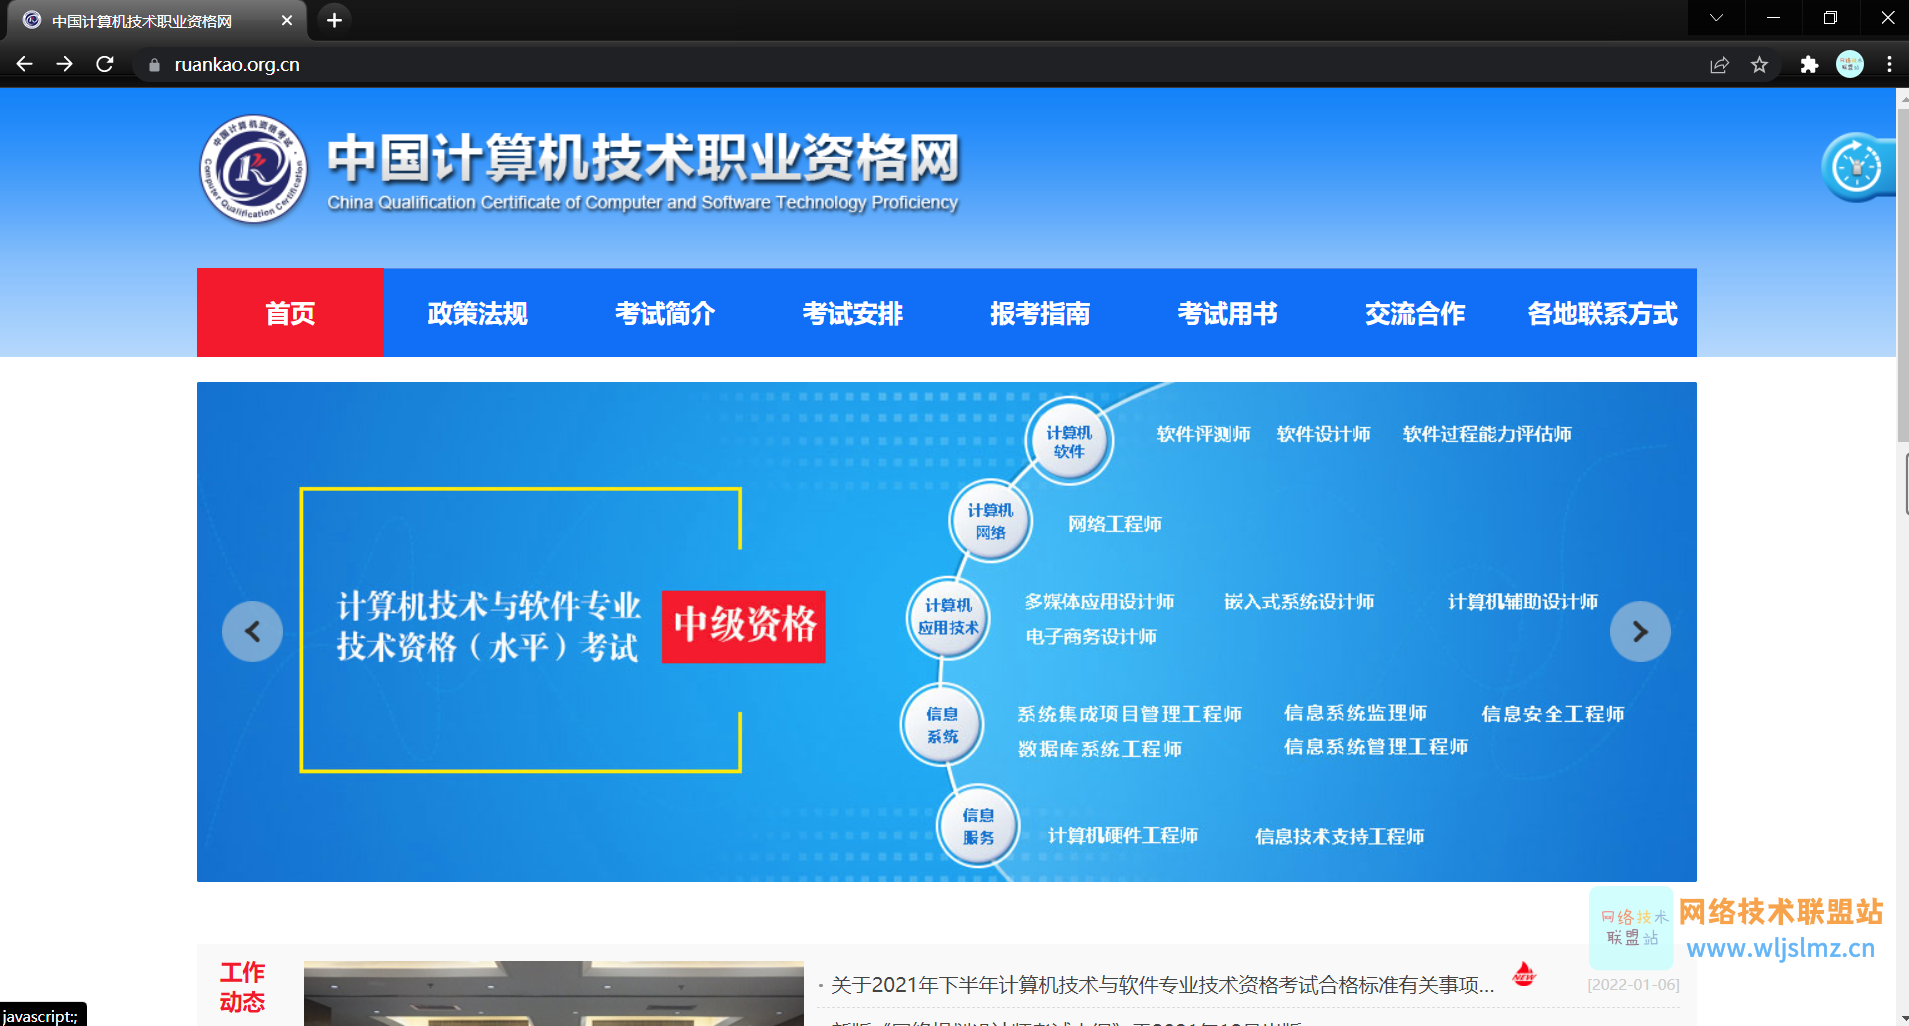Open a new browser tab
The height and width of the screenshot is (1026, 1909).
coord(334,20)
